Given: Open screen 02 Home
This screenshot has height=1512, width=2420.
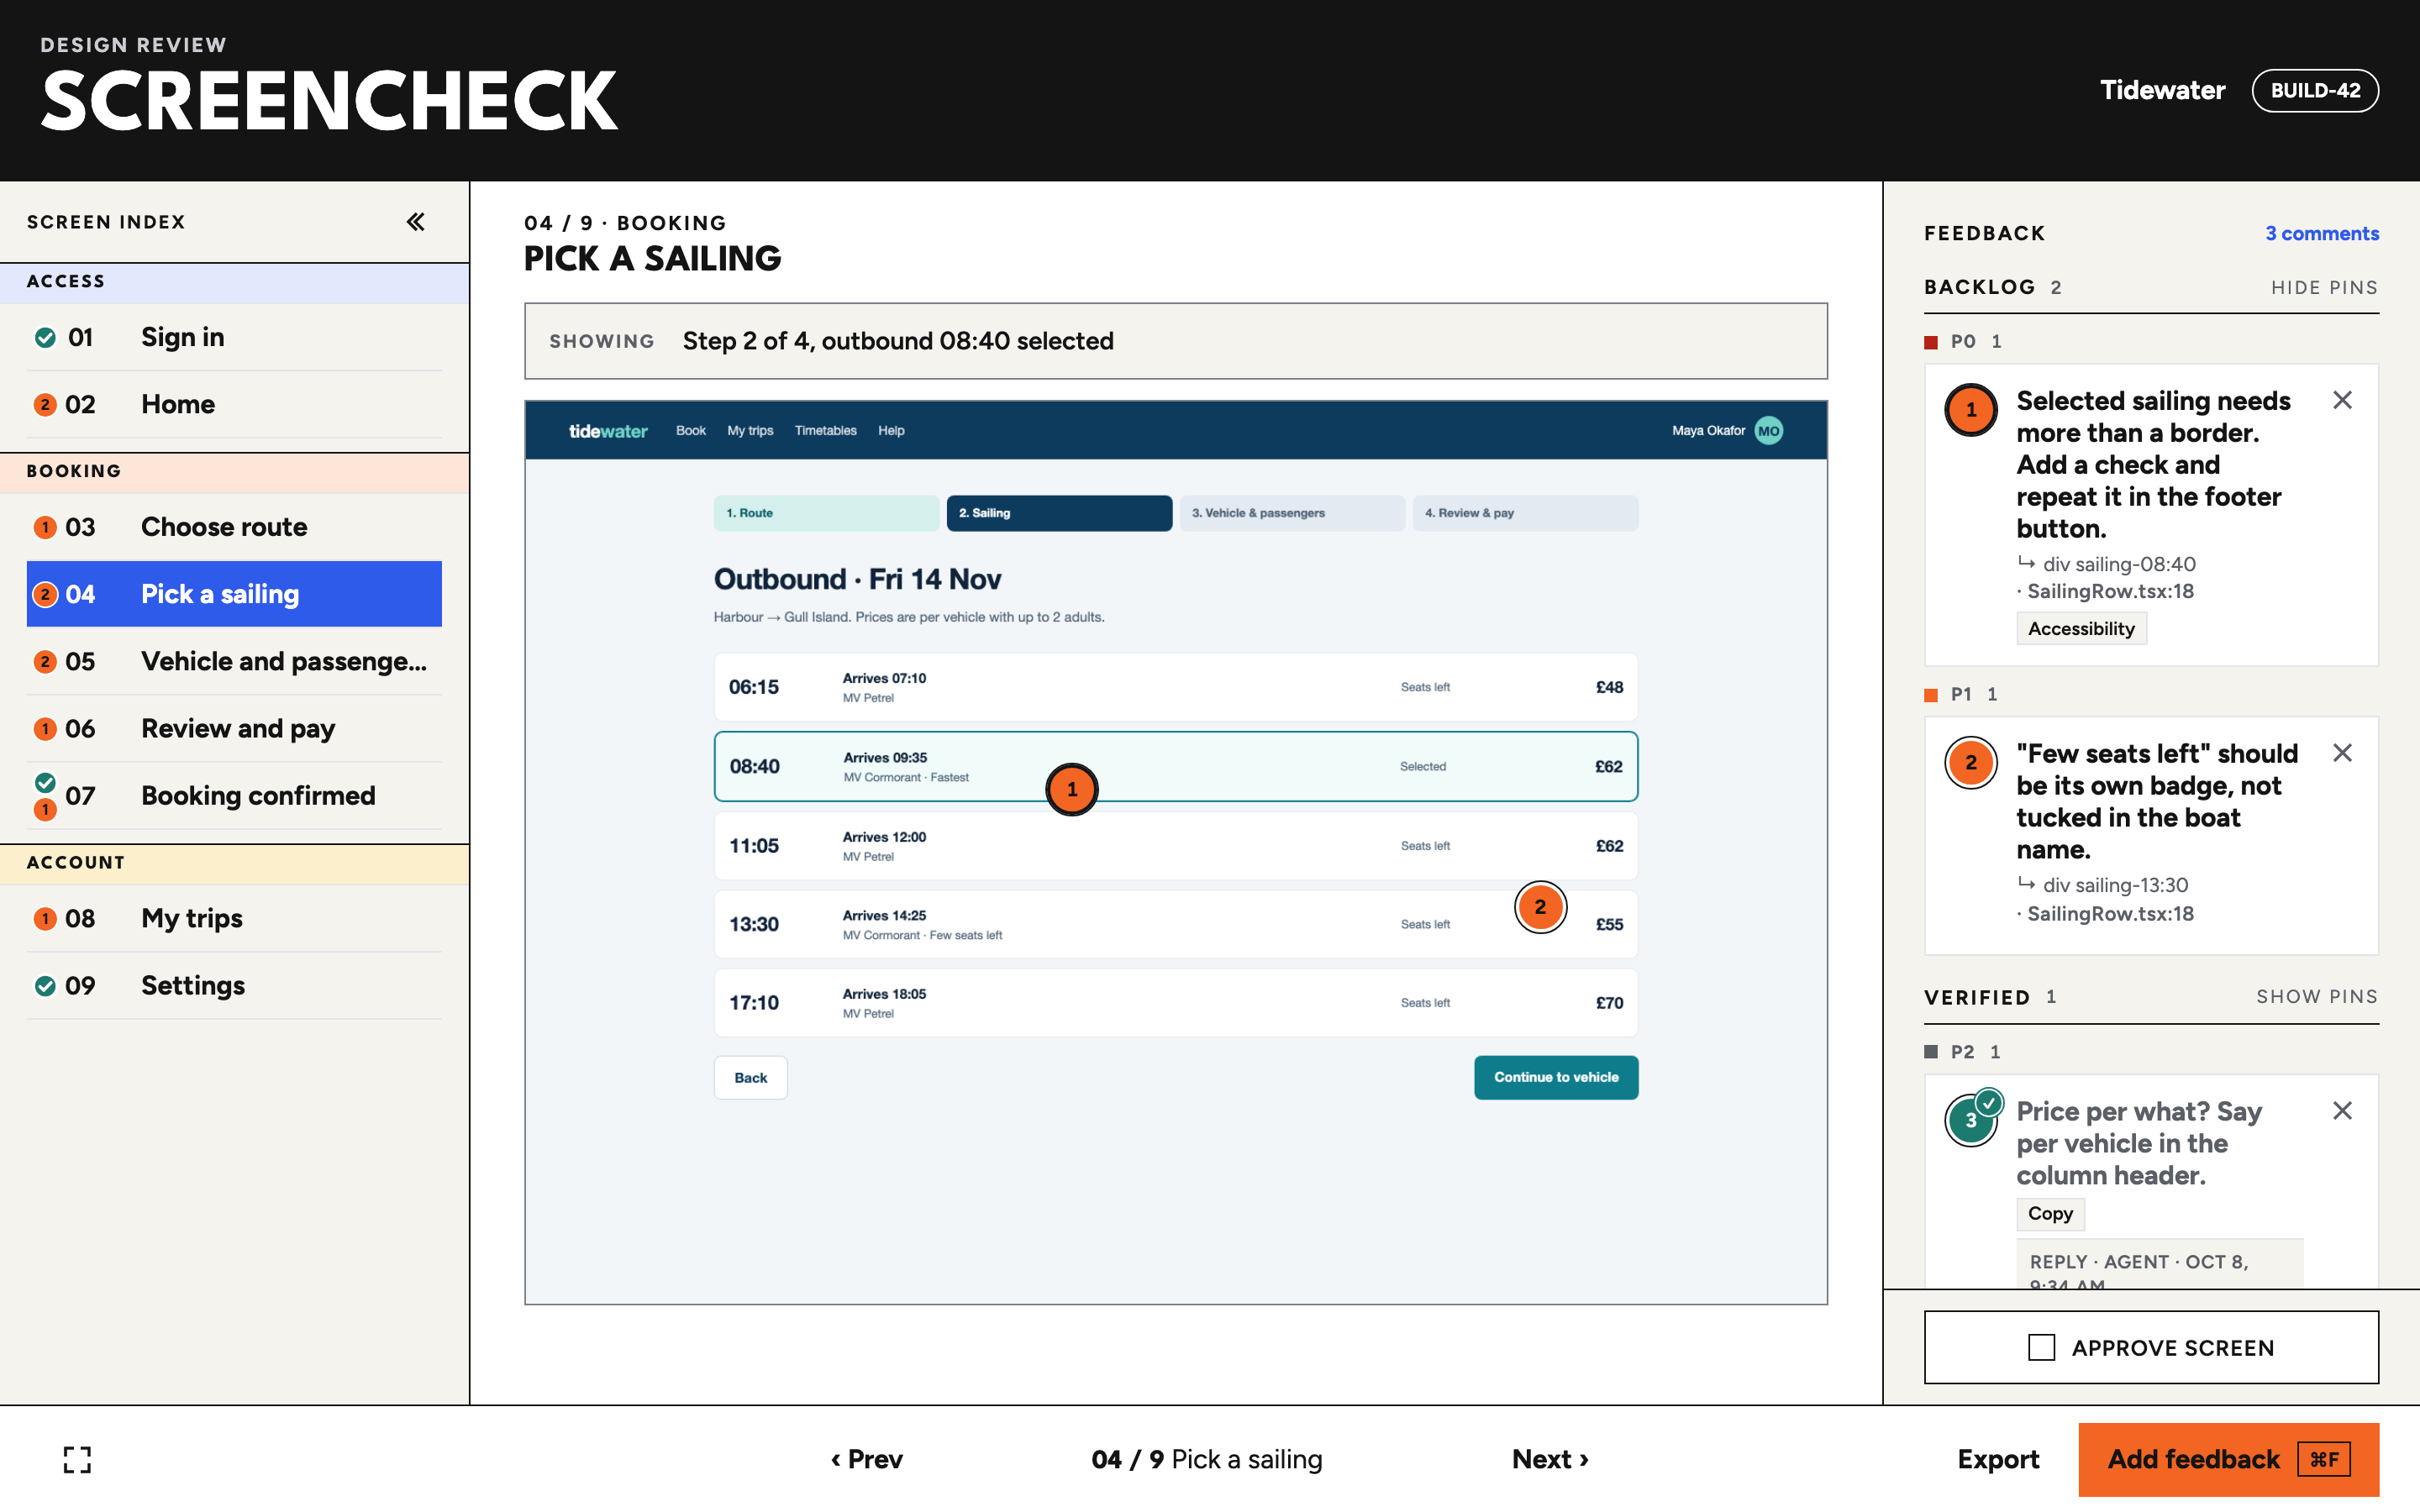Looking at the screenshot, I should 234,404.
